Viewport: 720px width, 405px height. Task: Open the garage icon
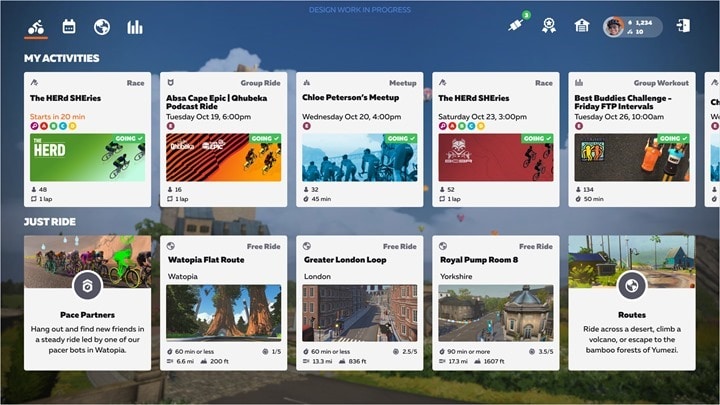pos(582,25)
